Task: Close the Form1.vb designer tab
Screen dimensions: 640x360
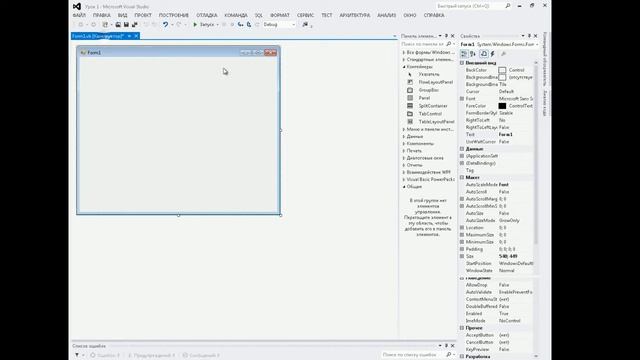Action: tap(136, 36)
